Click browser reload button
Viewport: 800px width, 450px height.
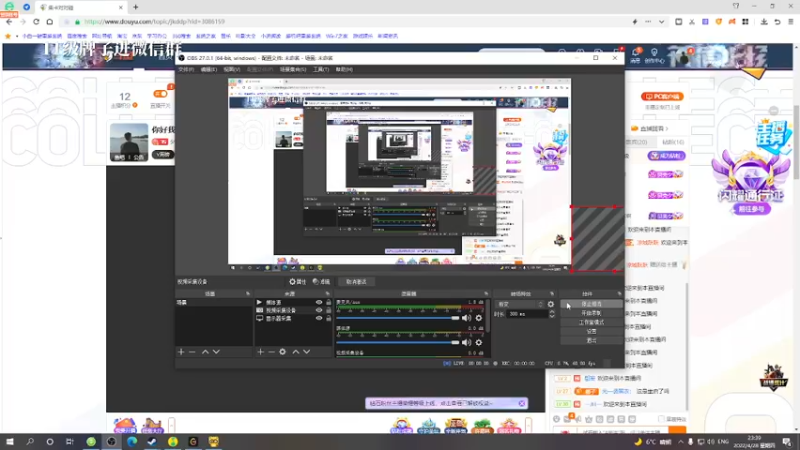point(36,22)
